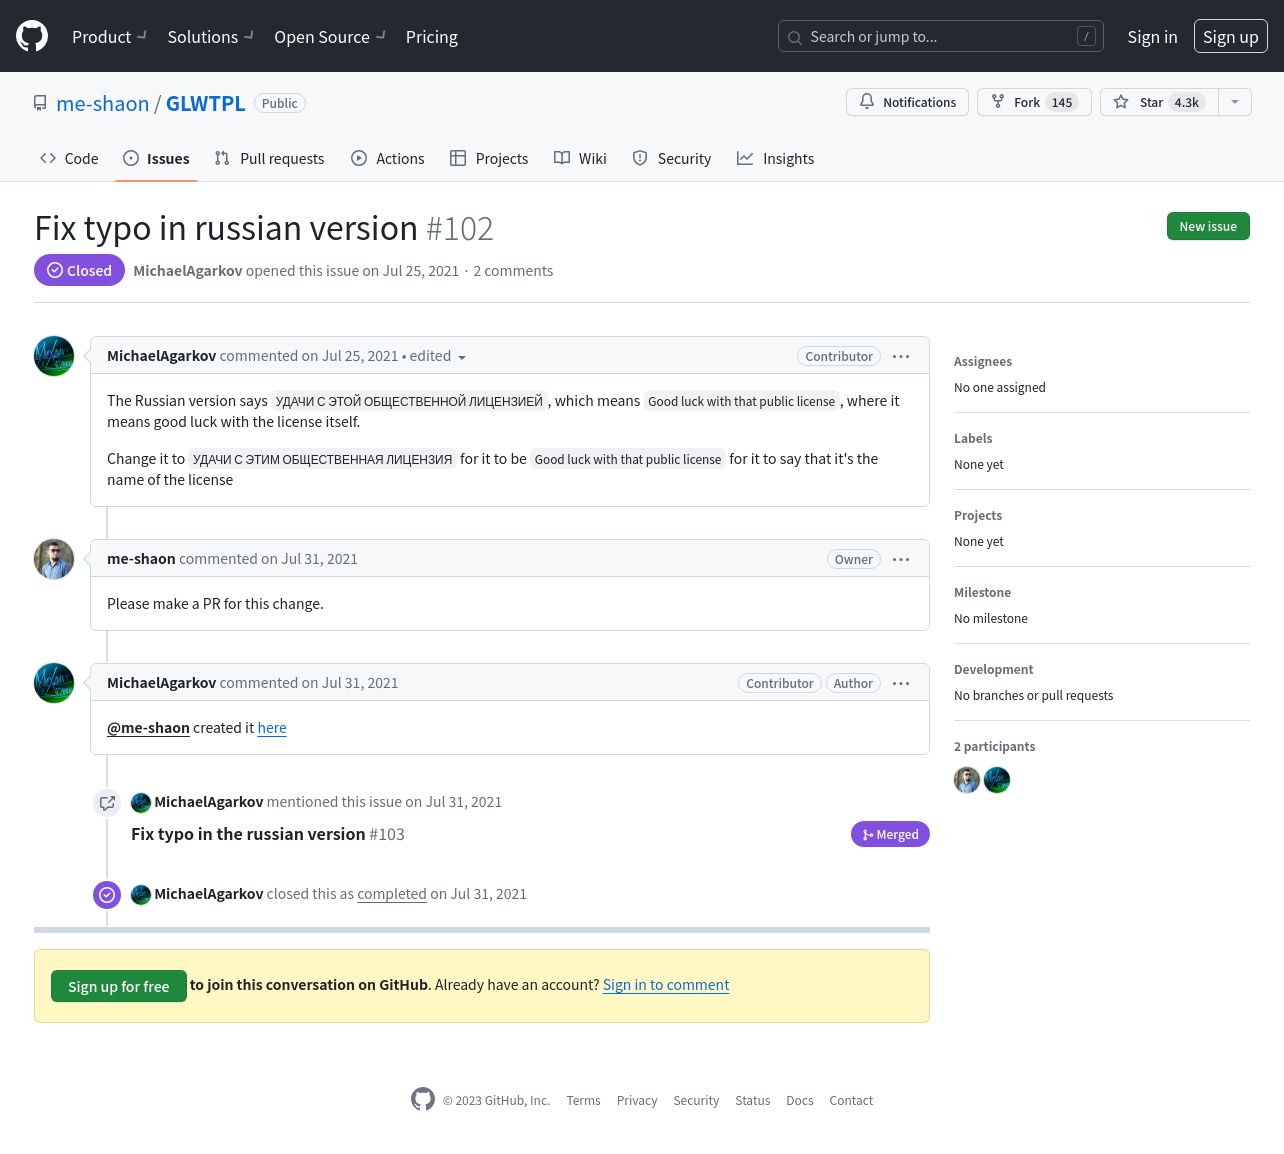Open the Docs footer link
This screenshot has width=1284, height=1154.
(x=800, y=1100)
